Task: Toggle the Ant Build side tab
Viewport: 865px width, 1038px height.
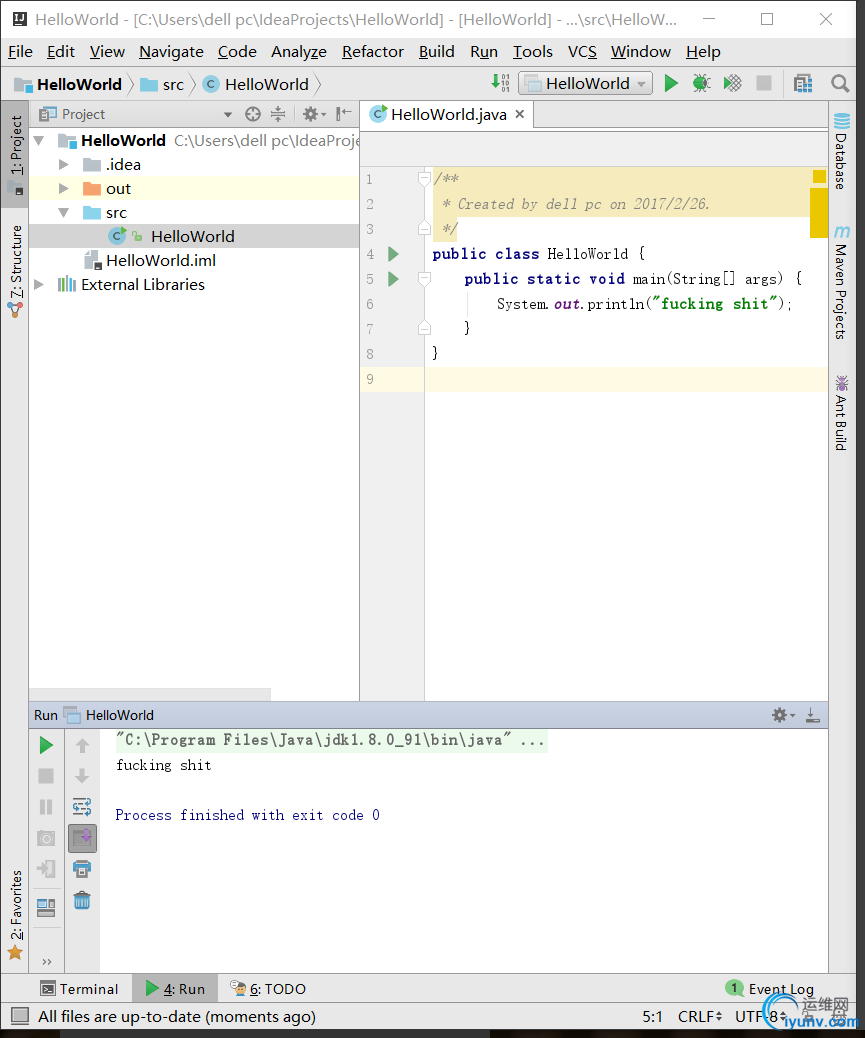Action: pyautogui.click(x=841, y=414)
